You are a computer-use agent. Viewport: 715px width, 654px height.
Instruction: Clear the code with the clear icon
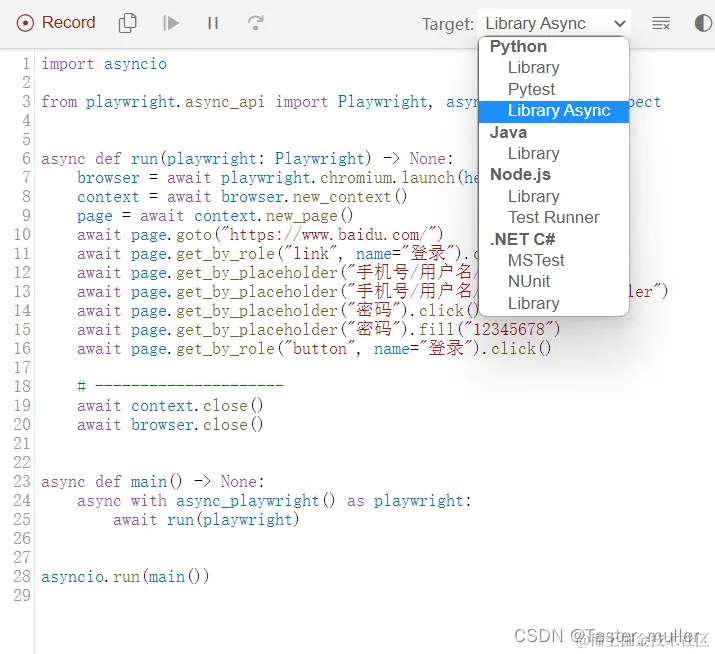pyautogui.click(x=661, y=23)
